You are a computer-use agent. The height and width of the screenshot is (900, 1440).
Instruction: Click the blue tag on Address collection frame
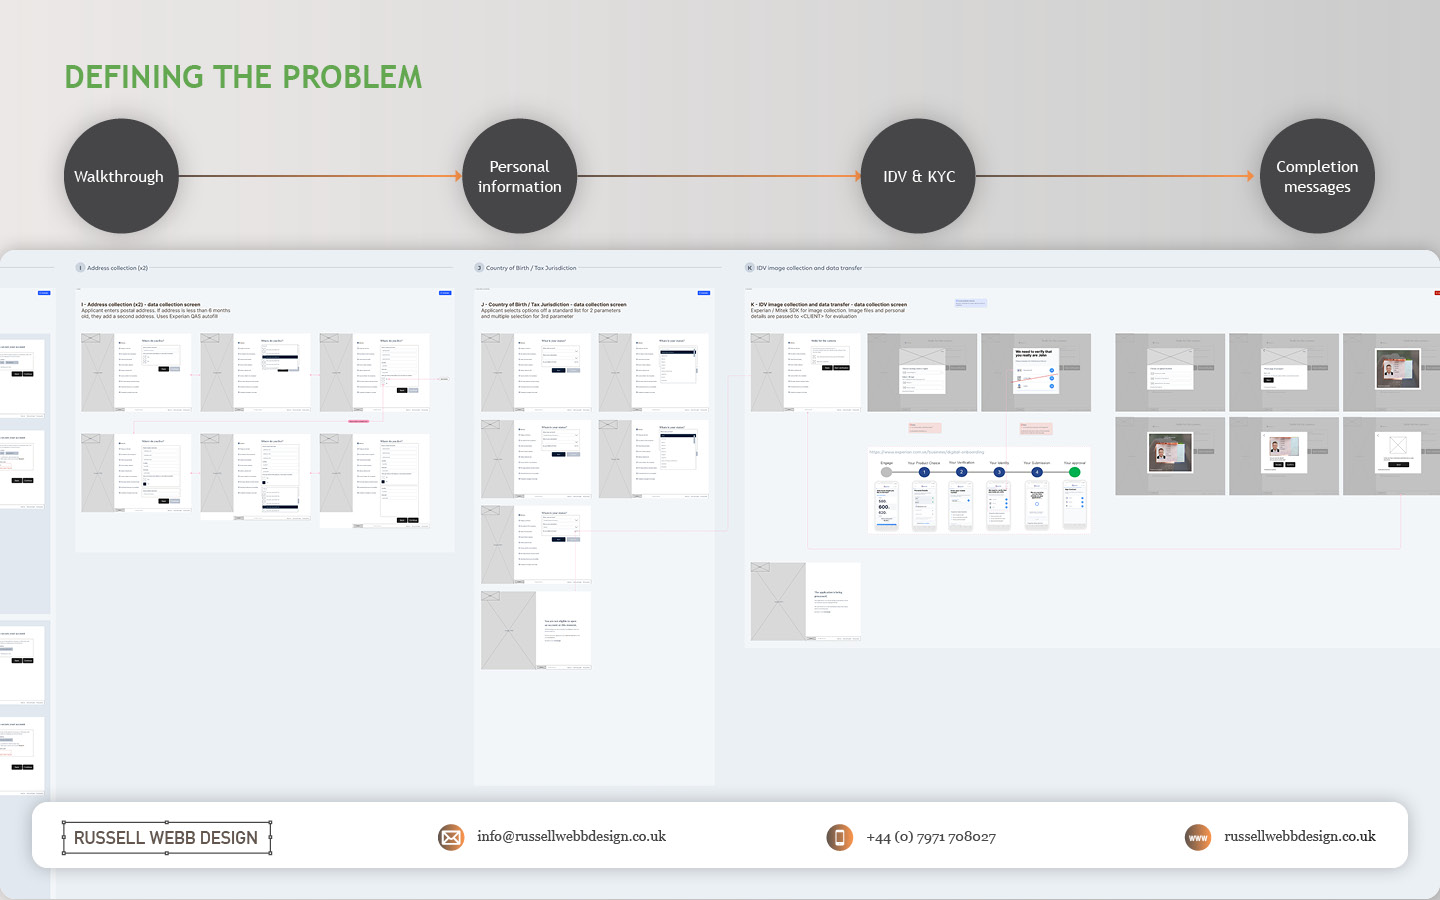(445, 293)
